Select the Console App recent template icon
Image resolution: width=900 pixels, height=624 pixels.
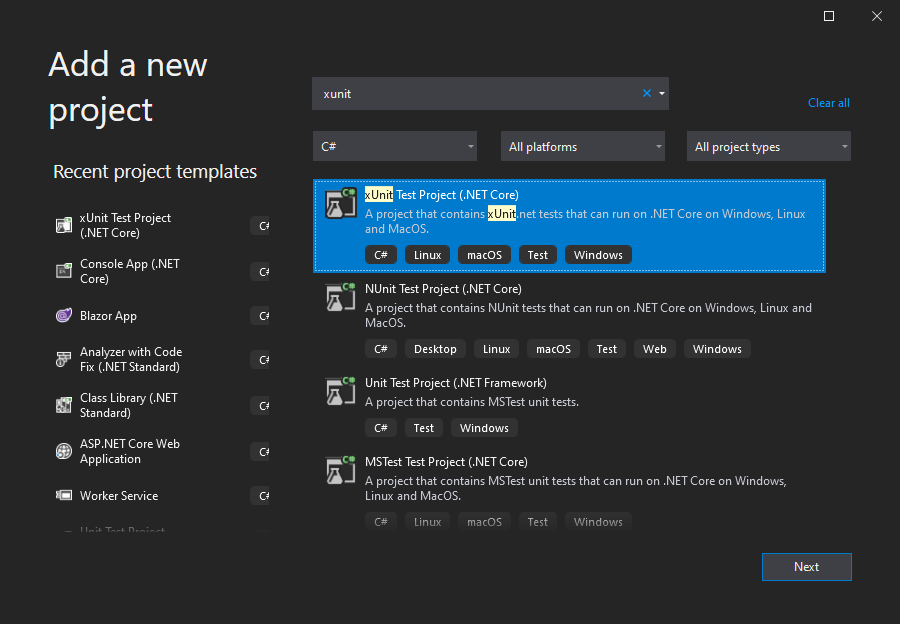(x=63, y=272)
